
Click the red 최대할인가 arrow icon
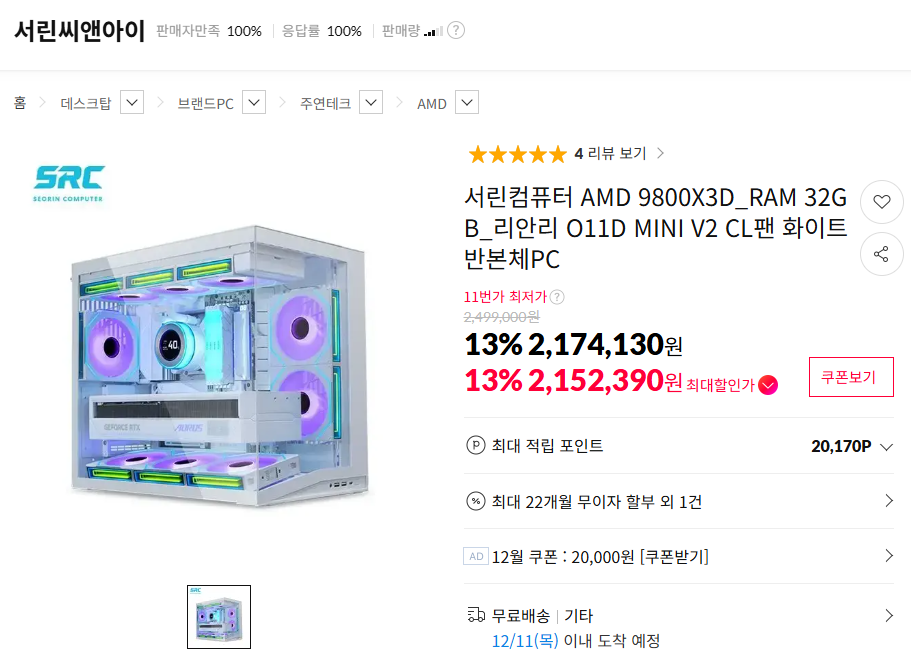(x=768, y=385)
